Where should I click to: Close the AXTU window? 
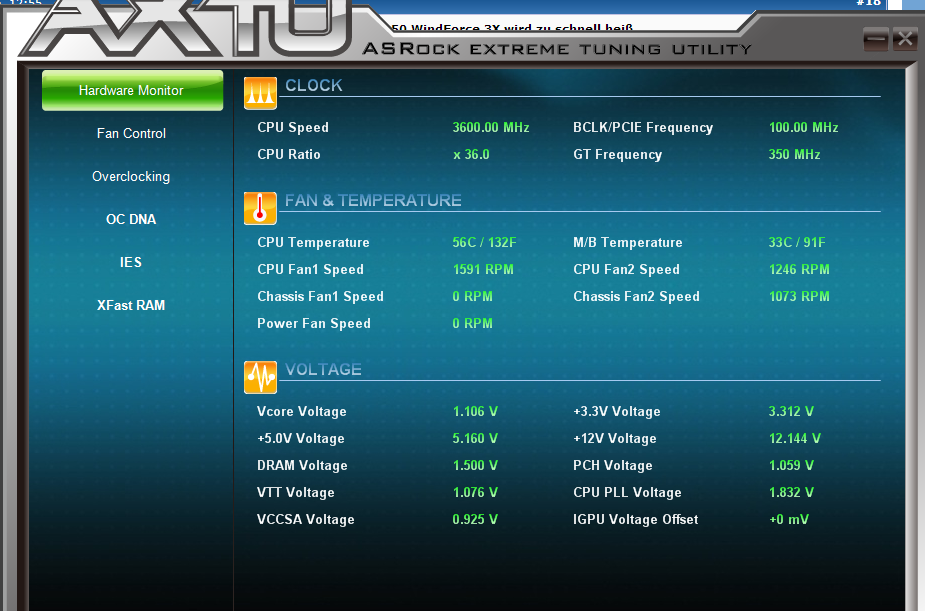coord(905,40)
